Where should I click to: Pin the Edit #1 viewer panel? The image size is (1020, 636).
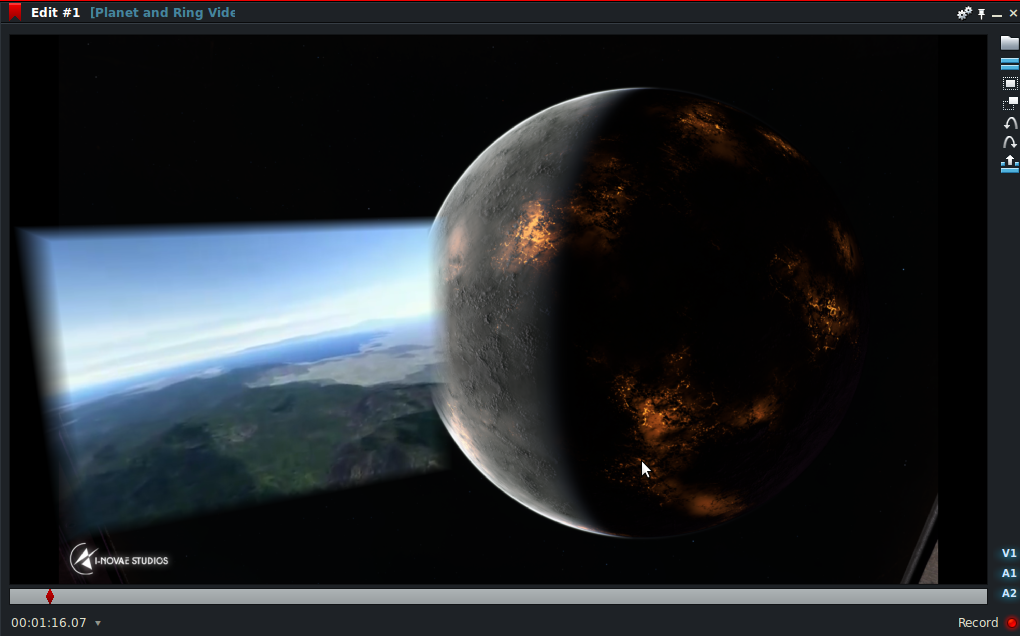click(982, 14)
